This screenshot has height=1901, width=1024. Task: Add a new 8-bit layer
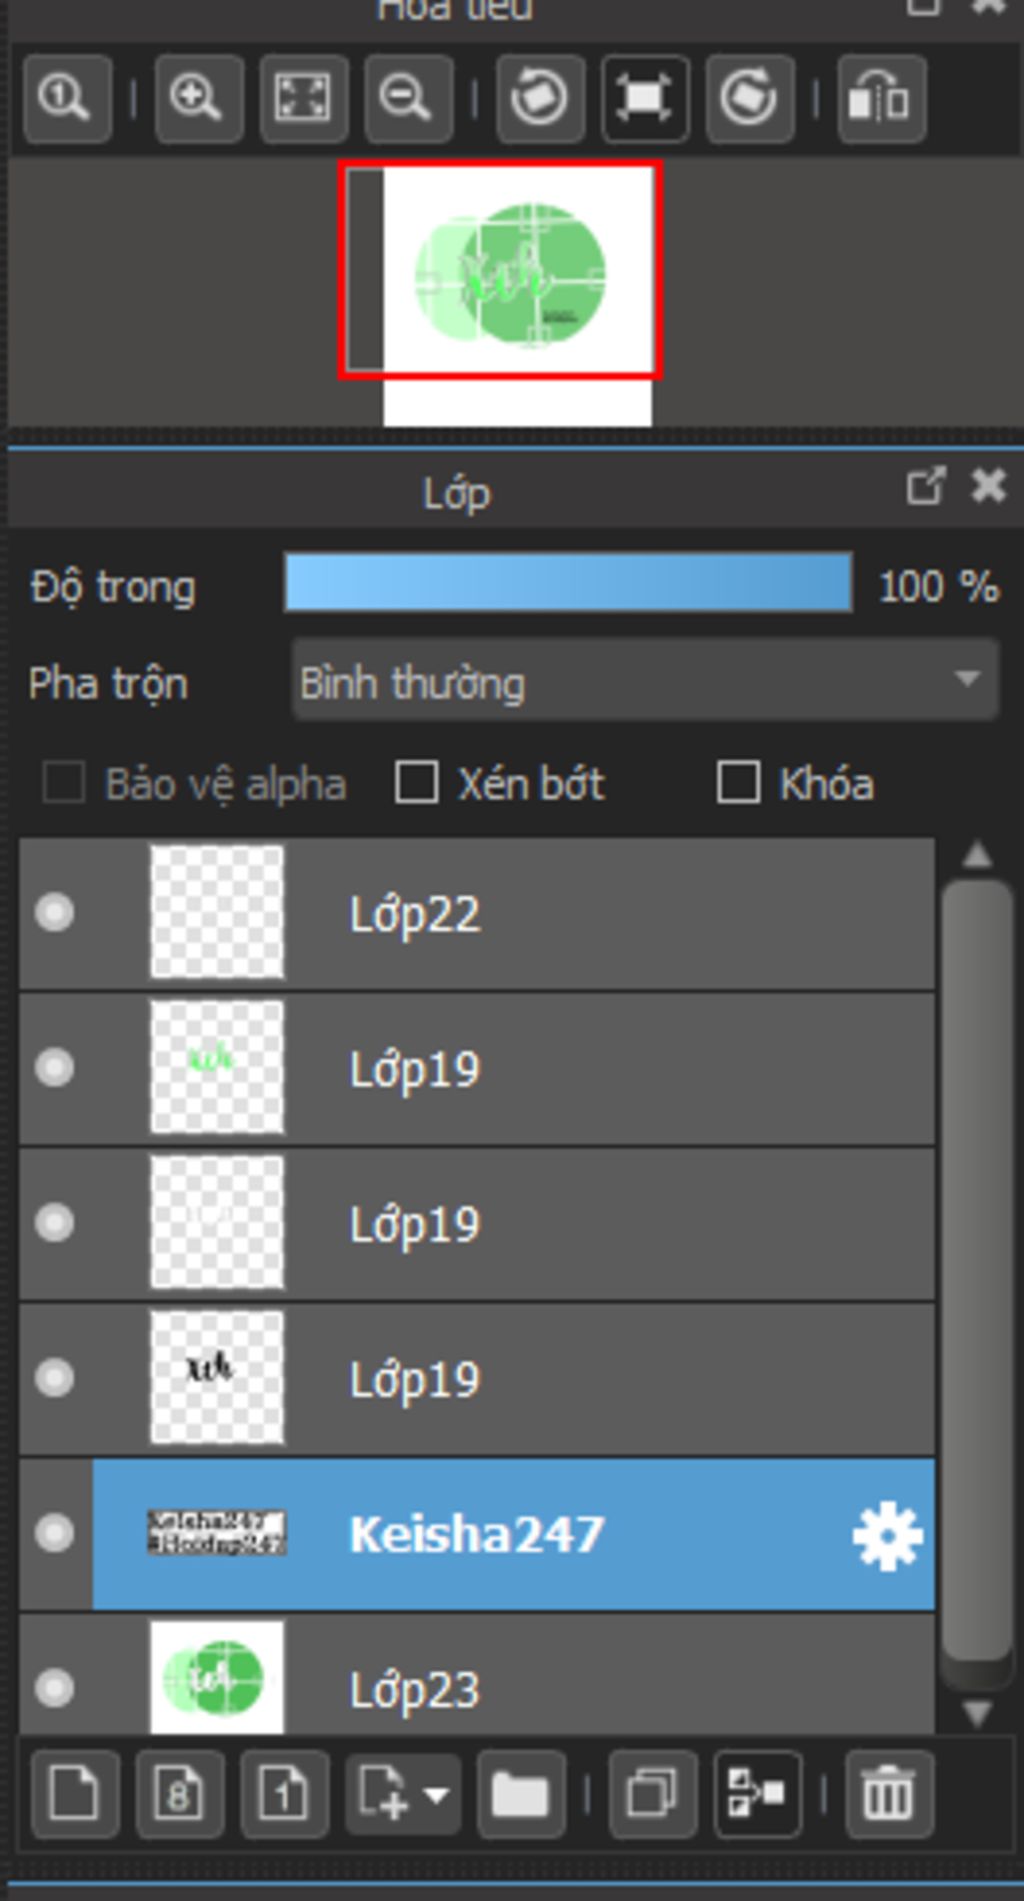[180, 1794]
